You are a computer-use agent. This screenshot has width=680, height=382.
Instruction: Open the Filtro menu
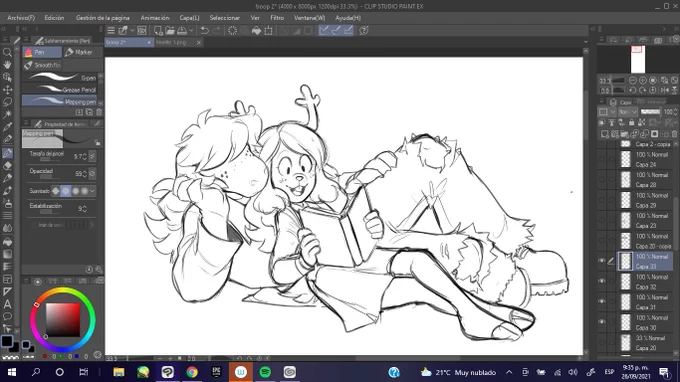point(277,18)
